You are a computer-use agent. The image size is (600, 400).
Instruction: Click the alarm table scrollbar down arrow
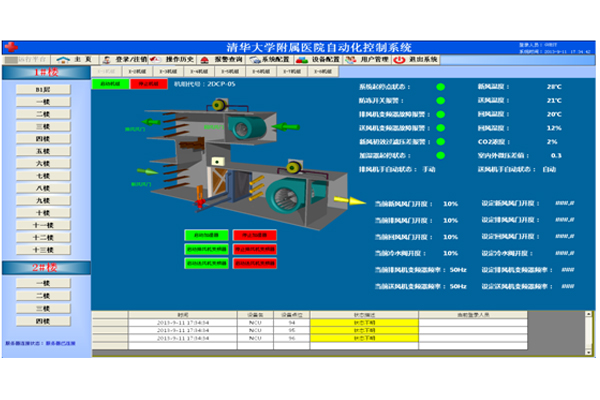point(589,352)
